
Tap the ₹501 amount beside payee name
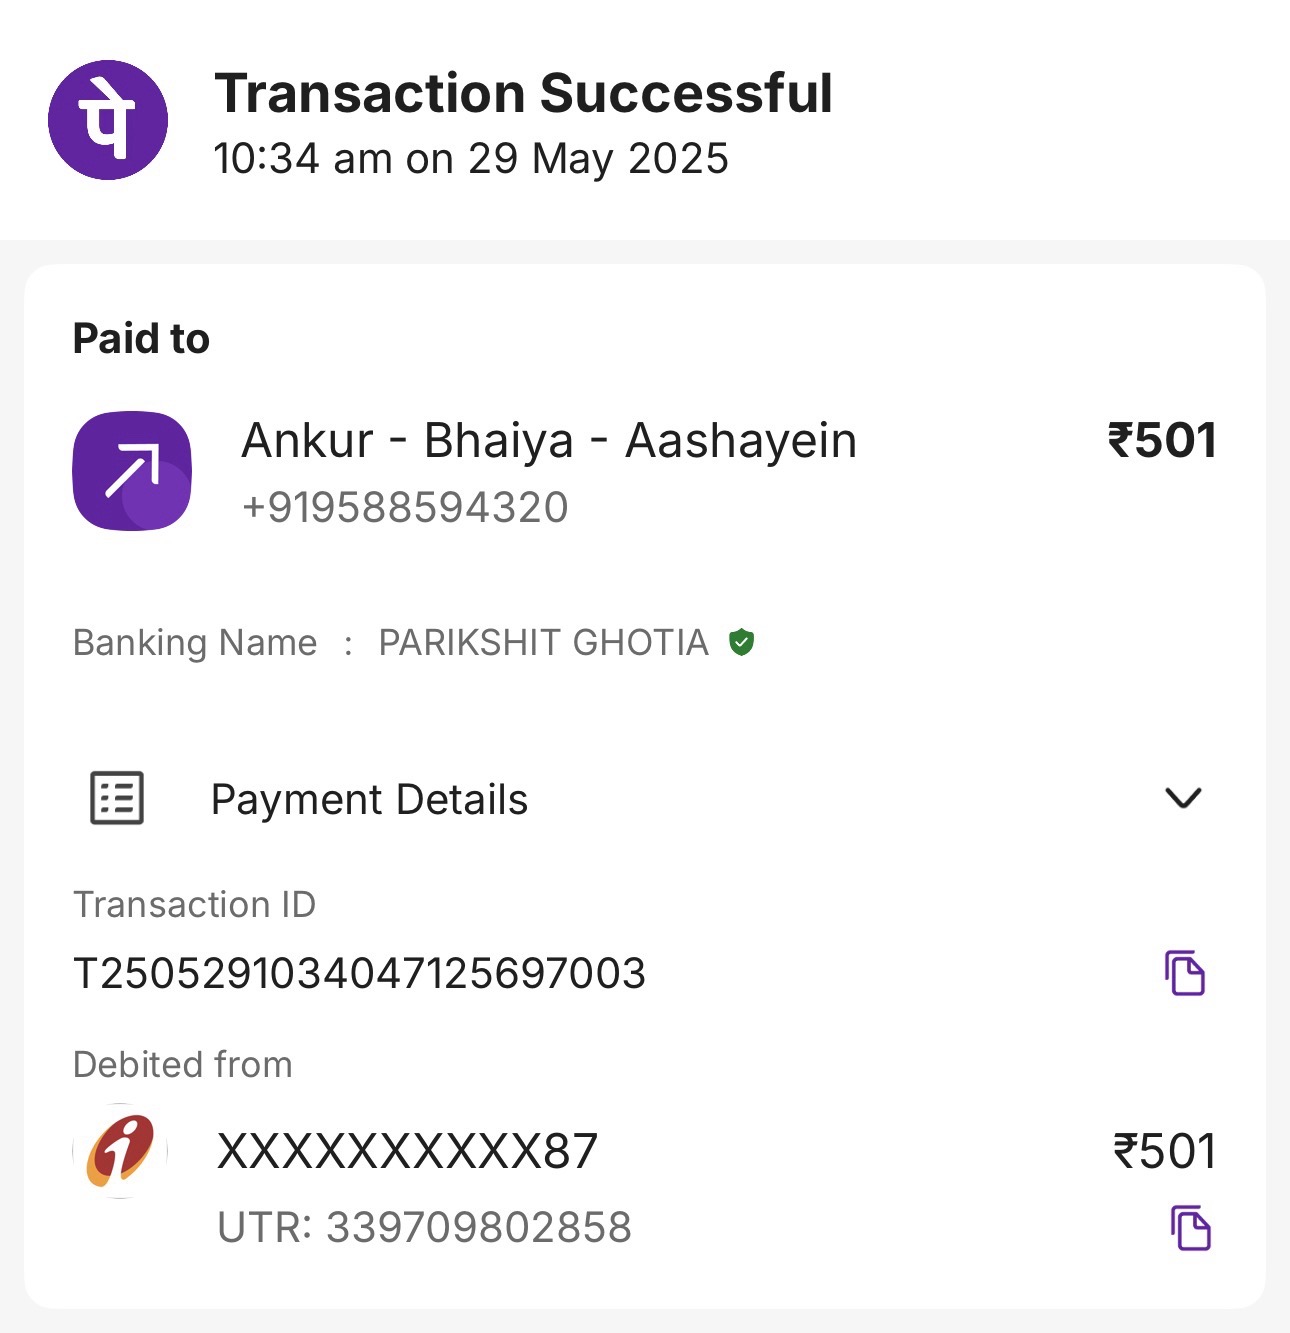(1162, 441)
